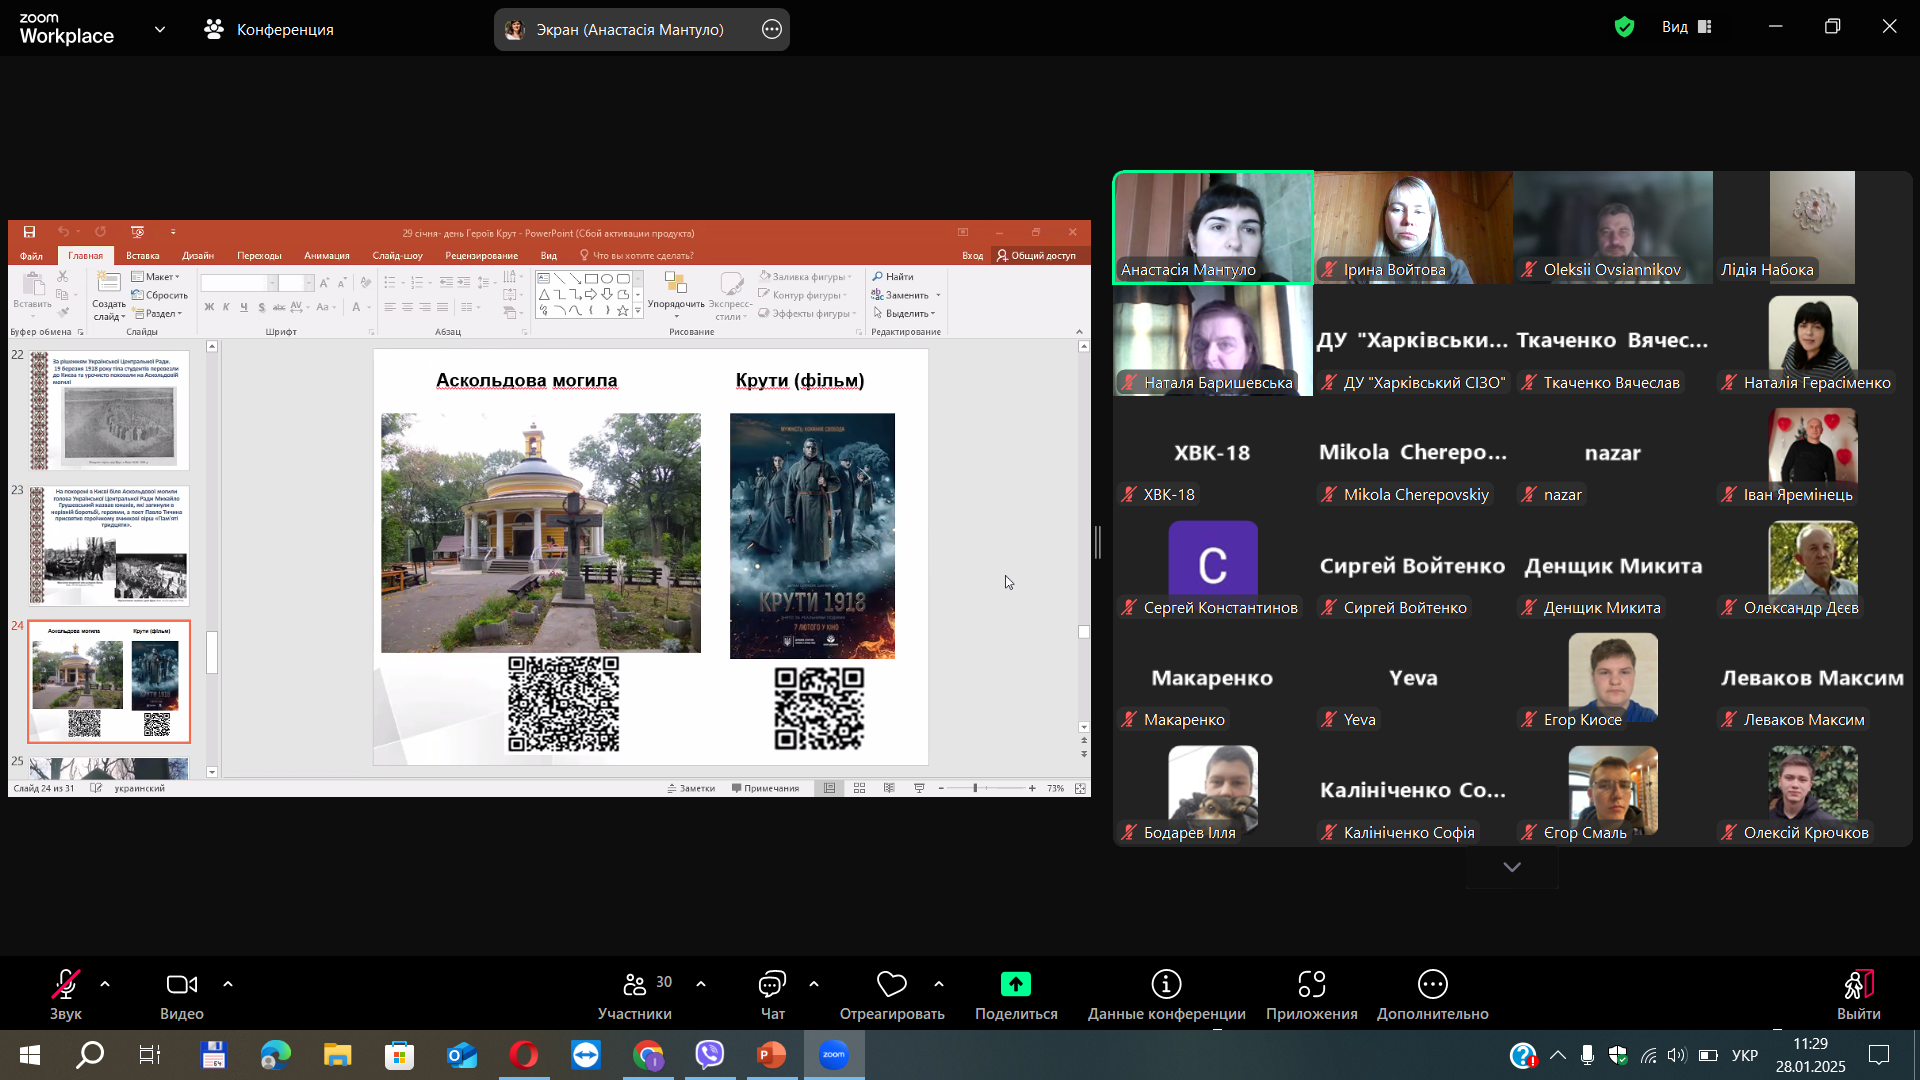The image size is (1920, 1080).
Task: Select Анастасія Мантуло video tile
Action: (1213, 227)
